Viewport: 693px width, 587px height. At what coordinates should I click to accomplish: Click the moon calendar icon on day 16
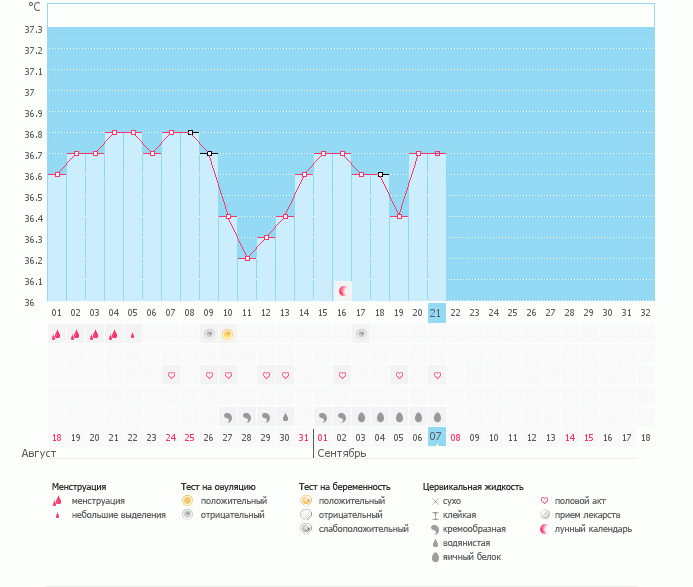point(343,290)
